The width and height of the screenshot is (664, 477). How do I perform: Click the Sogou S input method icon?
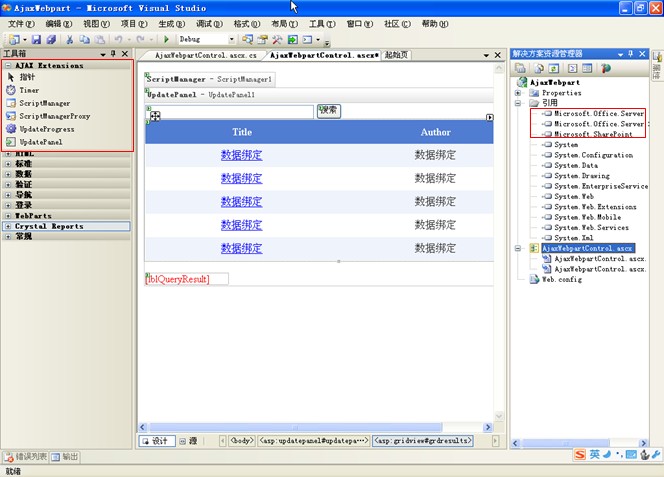(x=580, y=454)
